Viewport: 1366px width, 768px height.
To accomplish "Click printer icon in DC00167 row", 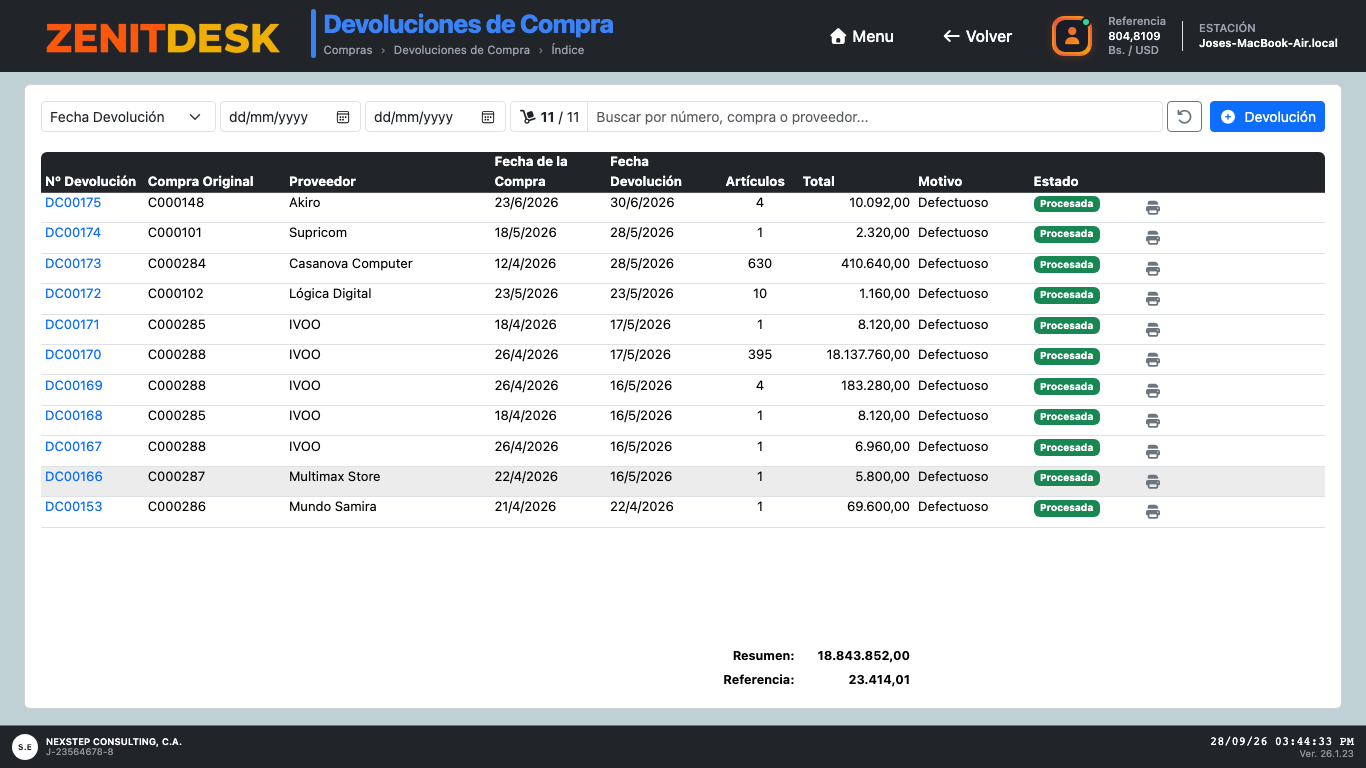I will click(x=1153, y=452).
